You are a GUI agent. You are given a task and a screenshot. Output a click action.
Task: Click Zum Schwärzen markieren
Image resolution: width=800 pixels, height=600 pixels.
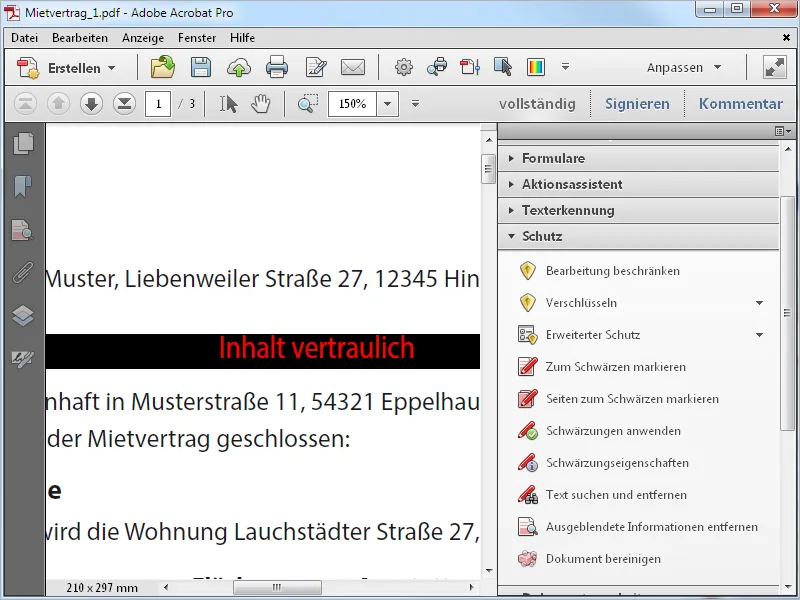click(x=602, y=367)
